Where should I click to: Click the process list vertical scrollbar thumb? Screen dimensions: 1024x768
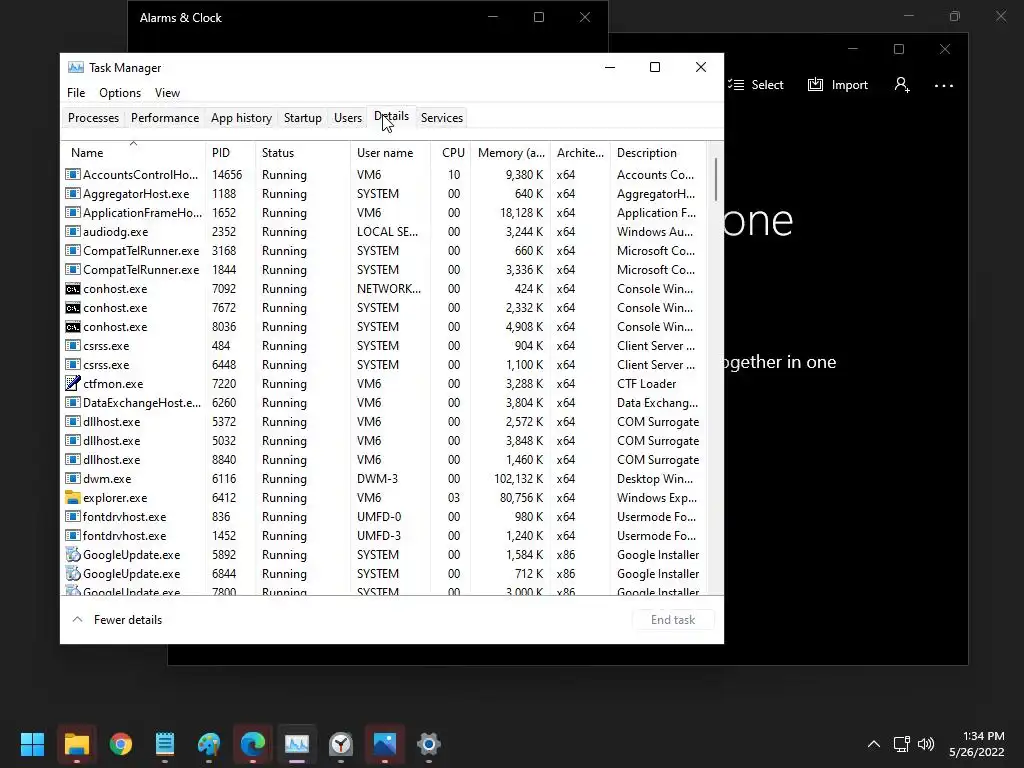[x=716, y=180]
